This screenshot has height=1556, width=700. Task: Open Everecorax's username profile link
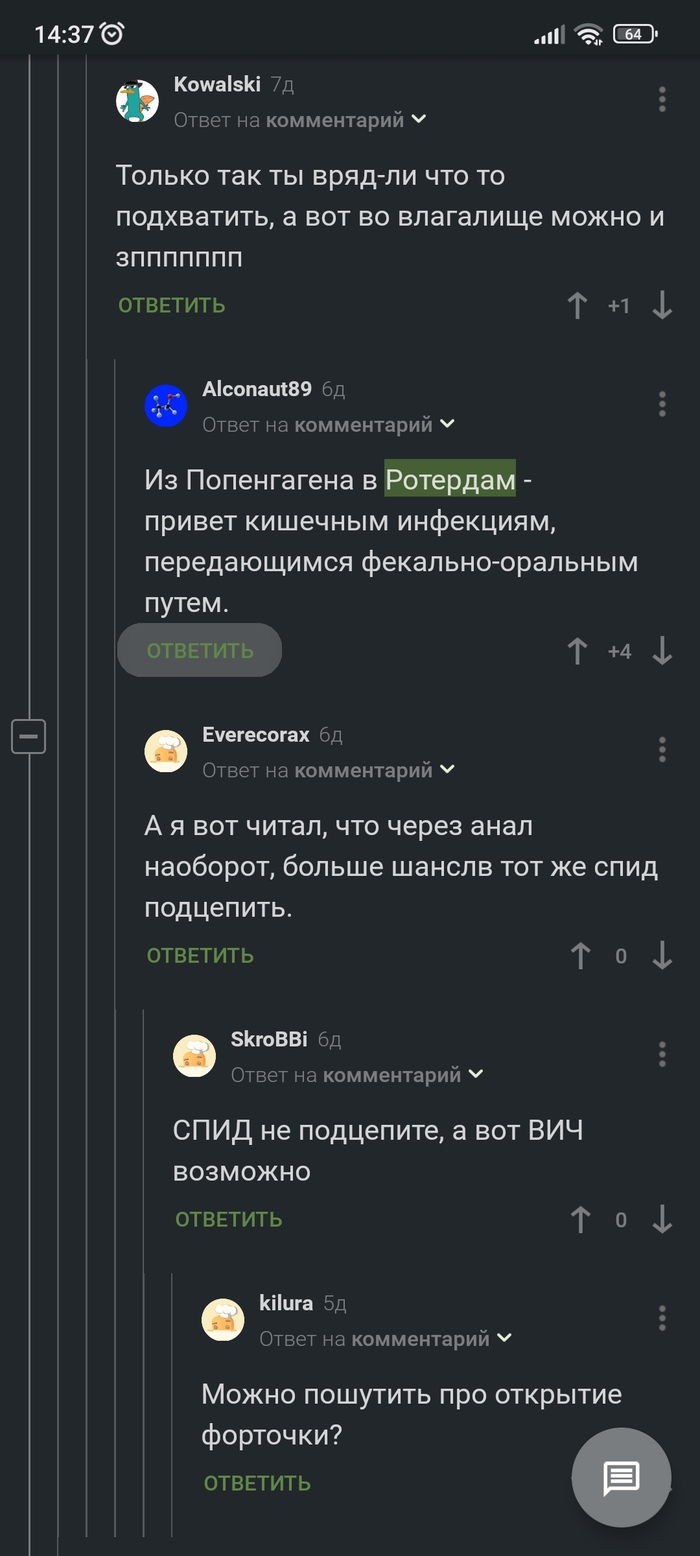(x=256, y=735)
